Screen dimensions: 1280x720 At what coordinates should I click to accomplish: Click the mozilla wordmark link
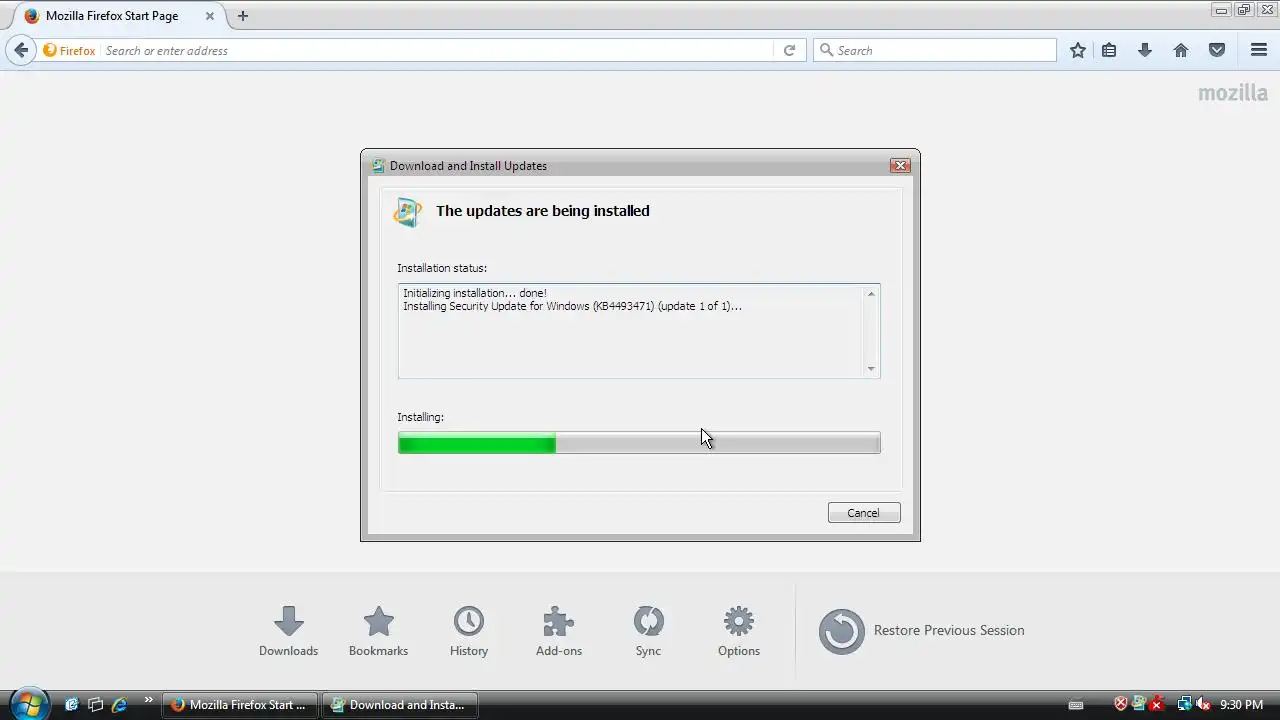click(1233, 93)
